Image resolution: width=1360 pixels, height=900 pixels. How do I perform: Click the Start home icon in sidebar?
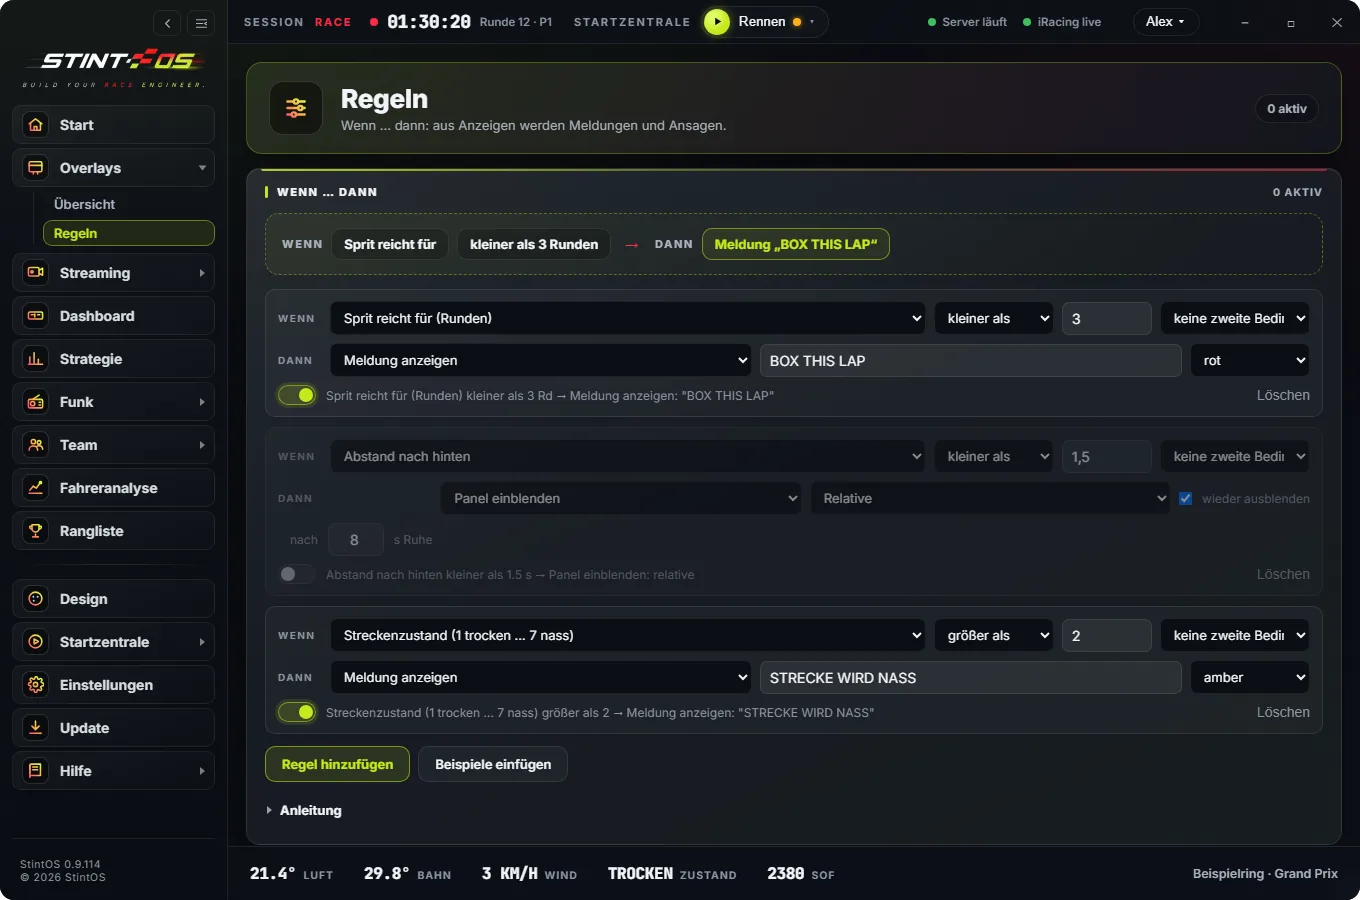pos(36,125)
